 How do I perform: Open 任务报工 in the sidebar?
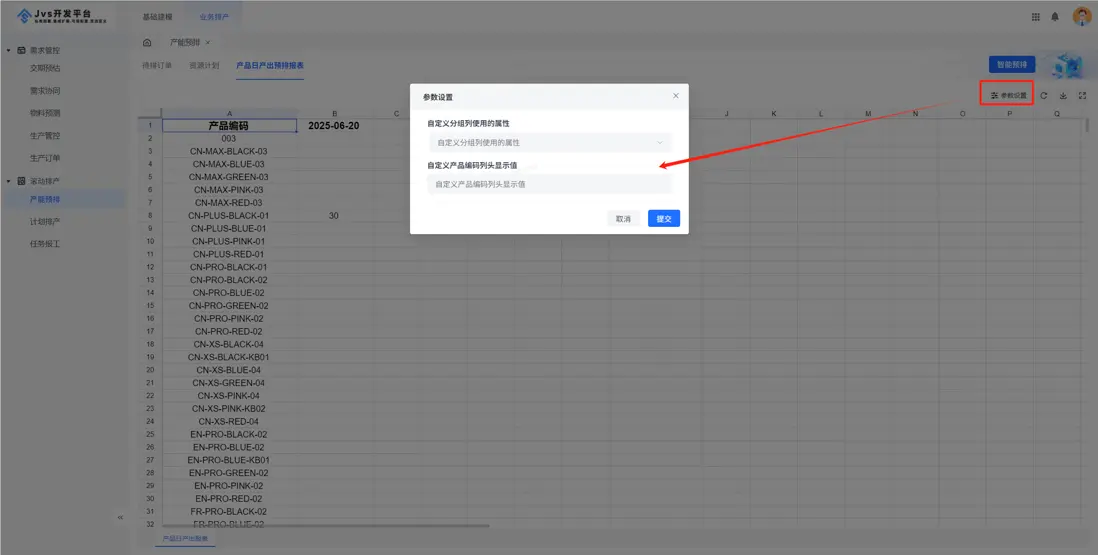pos(45,244)
